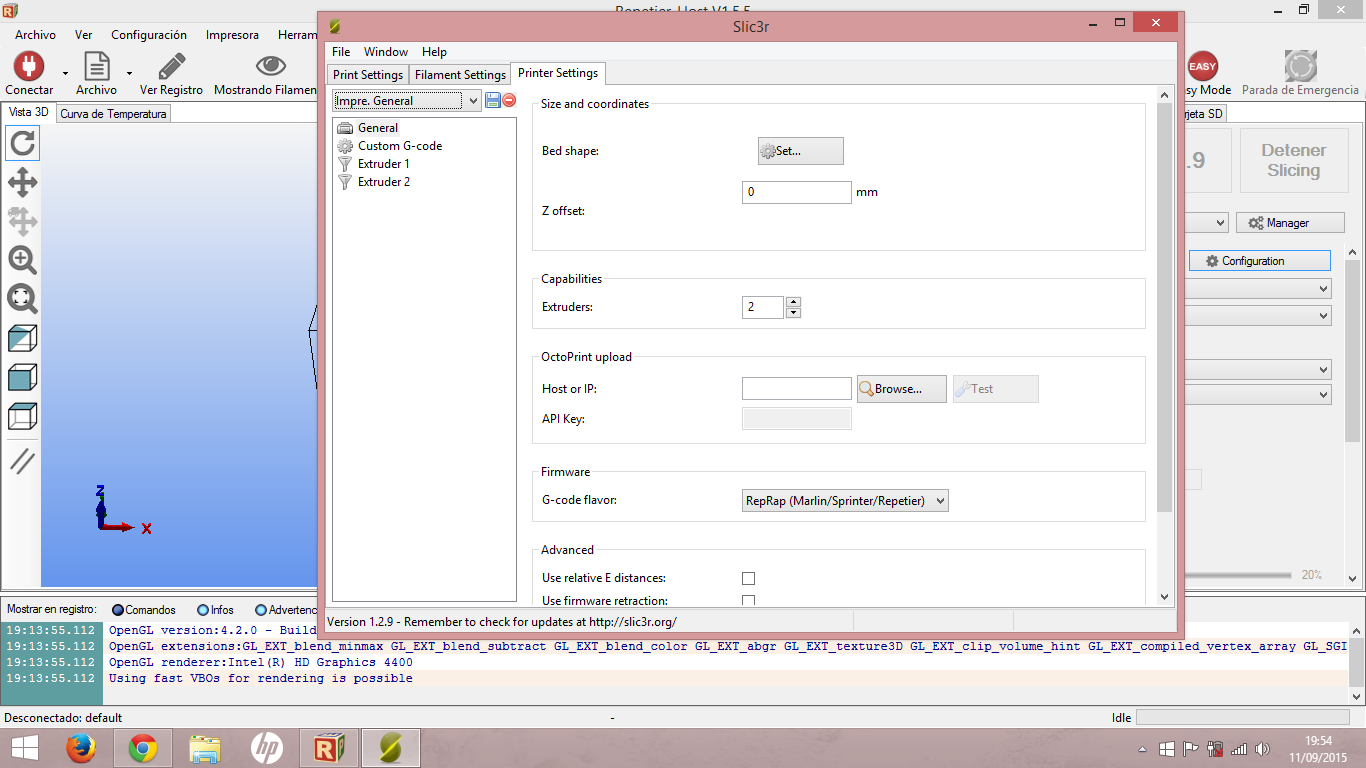Image resolution: width=1366 pixels, height=768 pixels.
Task: Select the move view arrows tool
Action: 22,182
